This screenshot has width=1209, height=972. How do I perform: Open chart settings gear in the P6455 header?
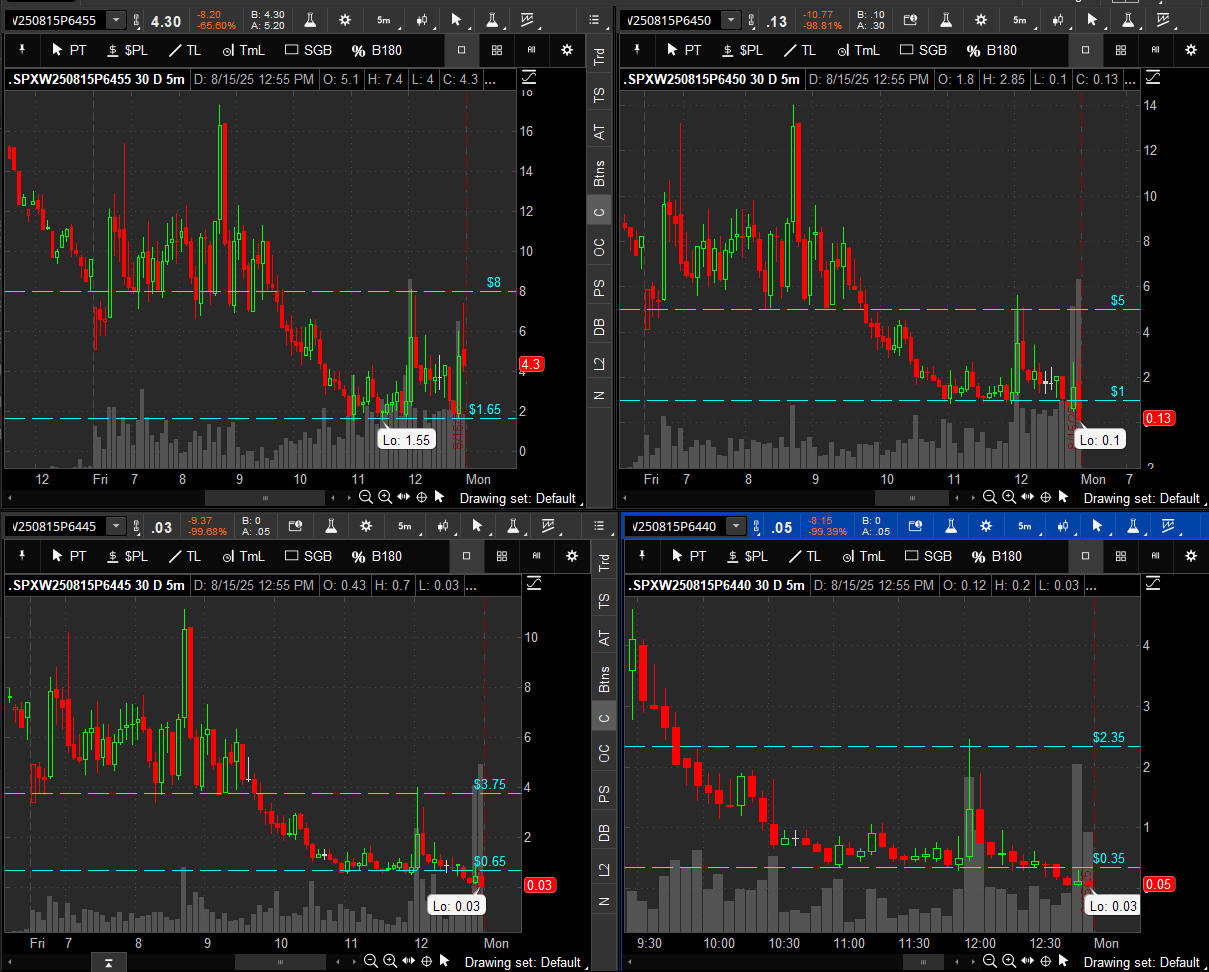[x=345, y=20]
